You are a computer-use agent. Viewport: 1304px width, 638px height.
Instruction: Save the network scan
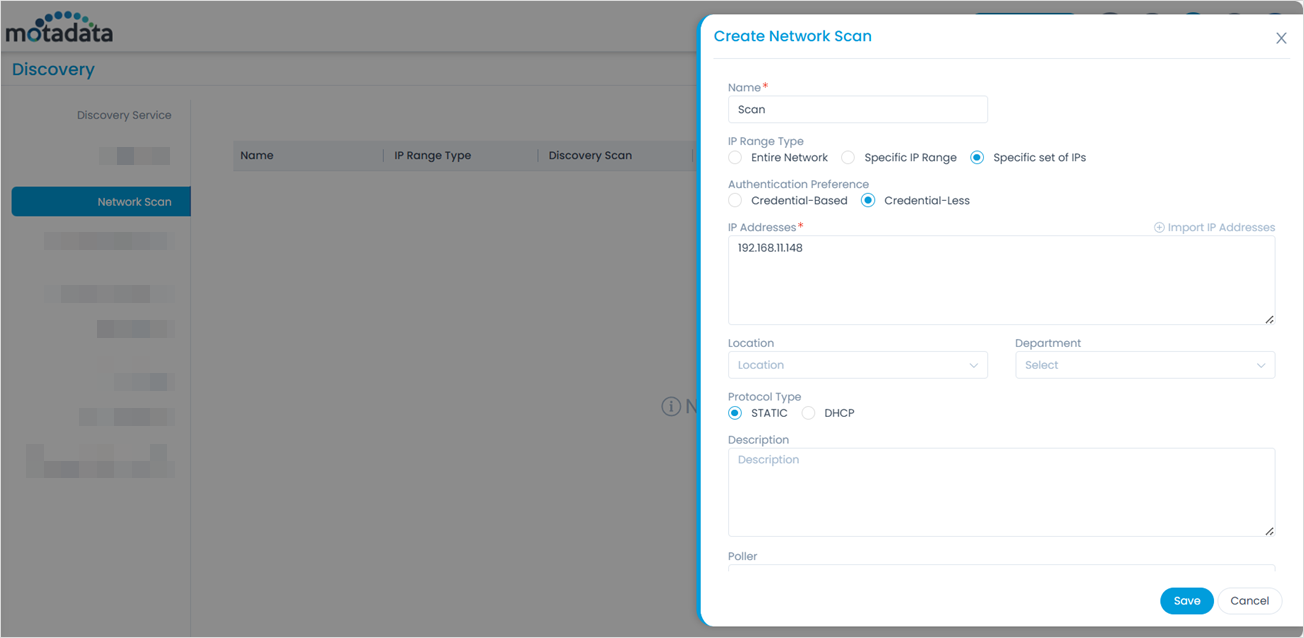[x=1186, y=601]
